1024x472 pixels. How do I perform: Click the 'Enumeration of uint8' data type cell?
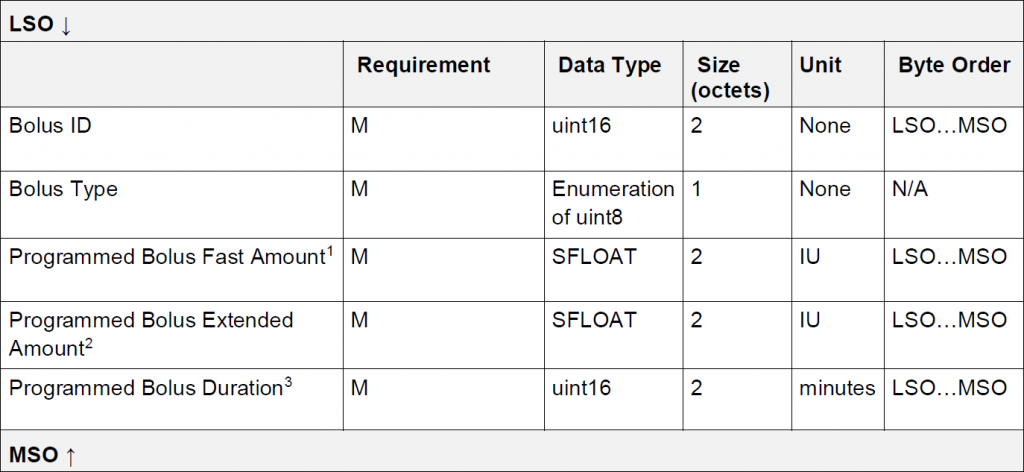click(613, 201)
